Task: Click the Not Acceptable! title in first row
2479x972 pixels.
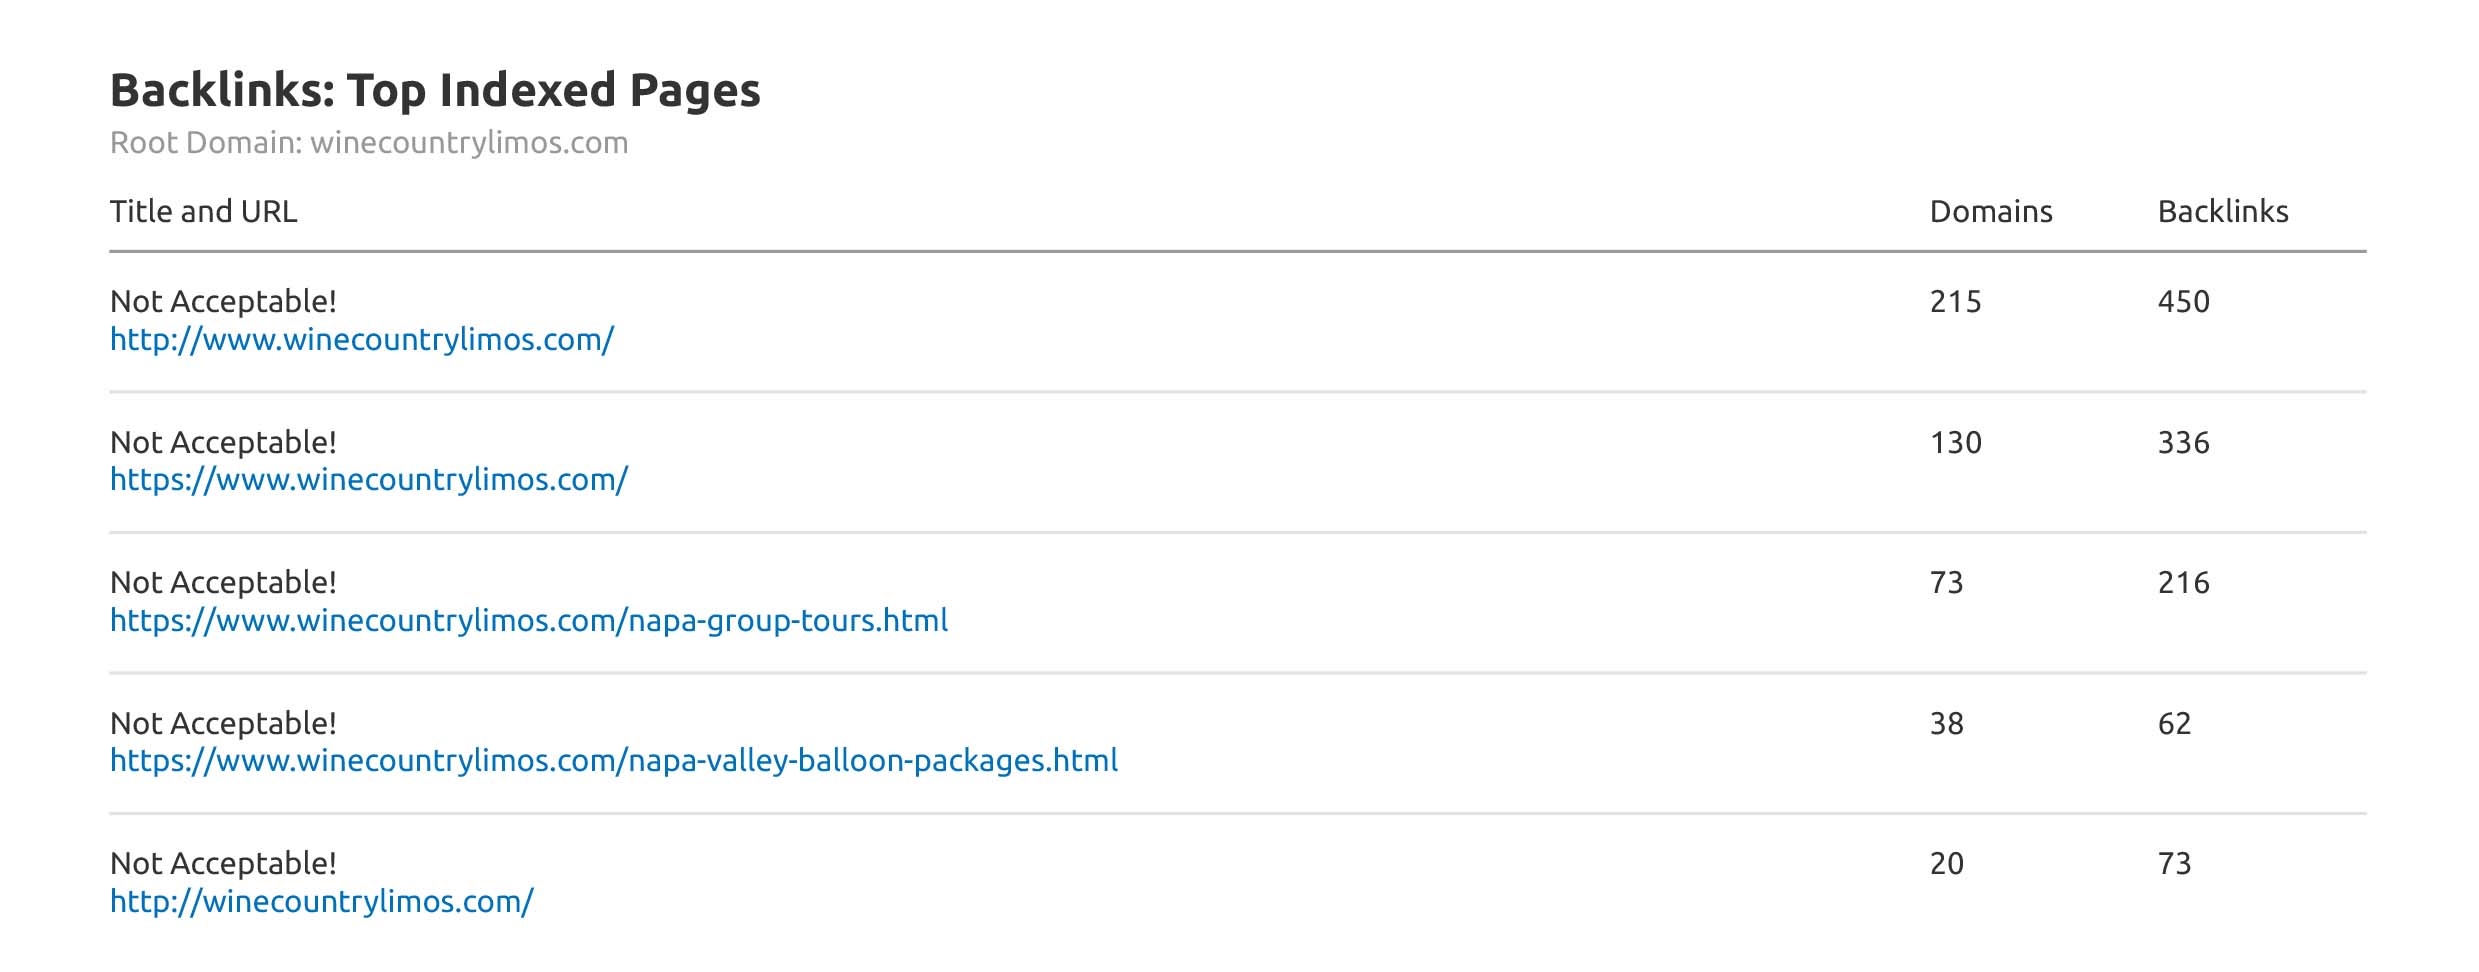Action: click(x=223, y=302)
